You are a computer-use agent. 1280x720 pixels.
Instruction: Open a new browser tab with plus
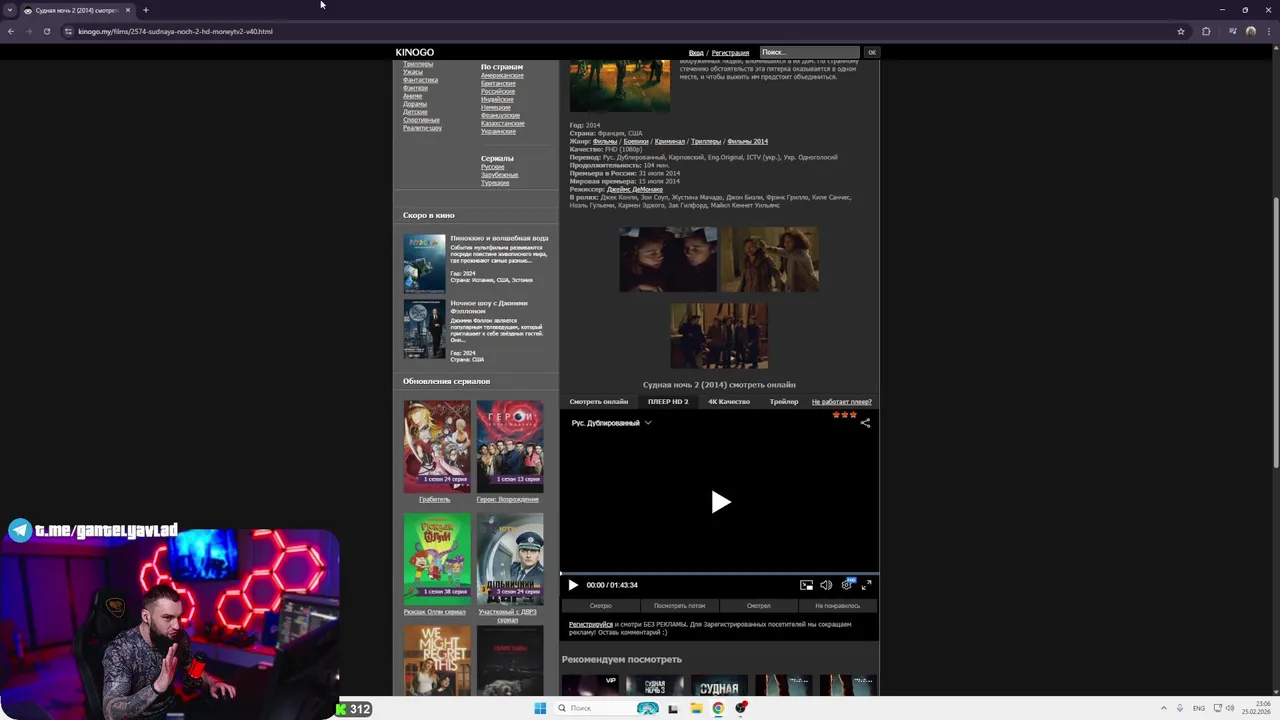(x=146, y=10)
